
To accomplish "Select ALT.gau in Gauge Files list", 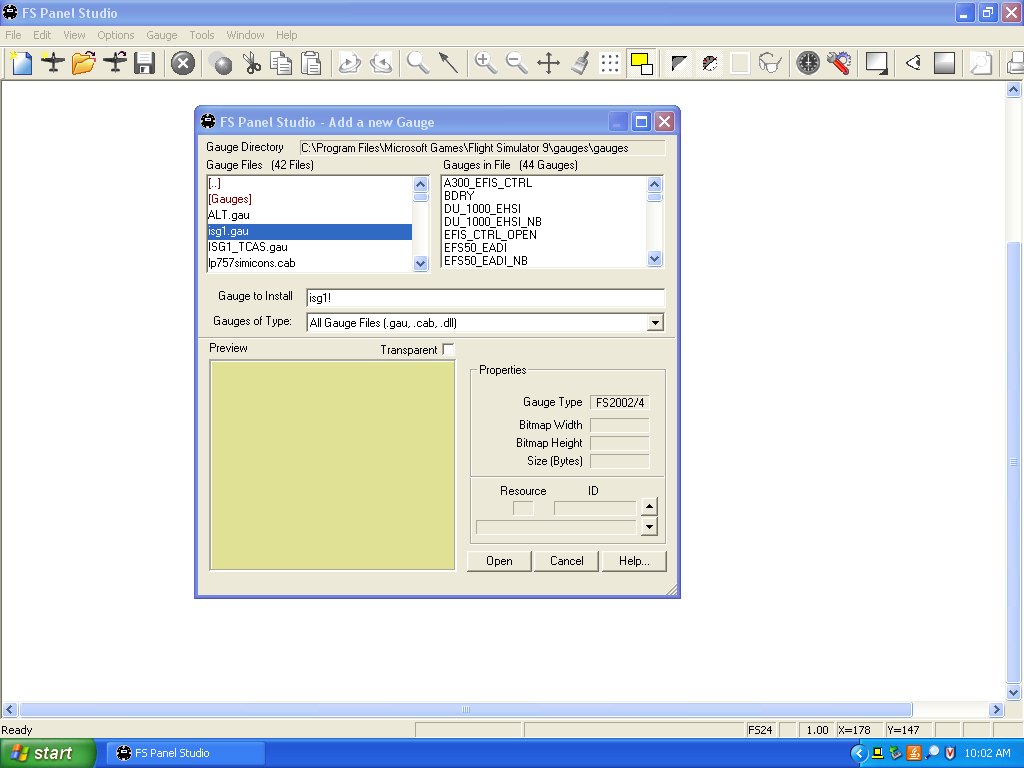I will coord(310,215).
